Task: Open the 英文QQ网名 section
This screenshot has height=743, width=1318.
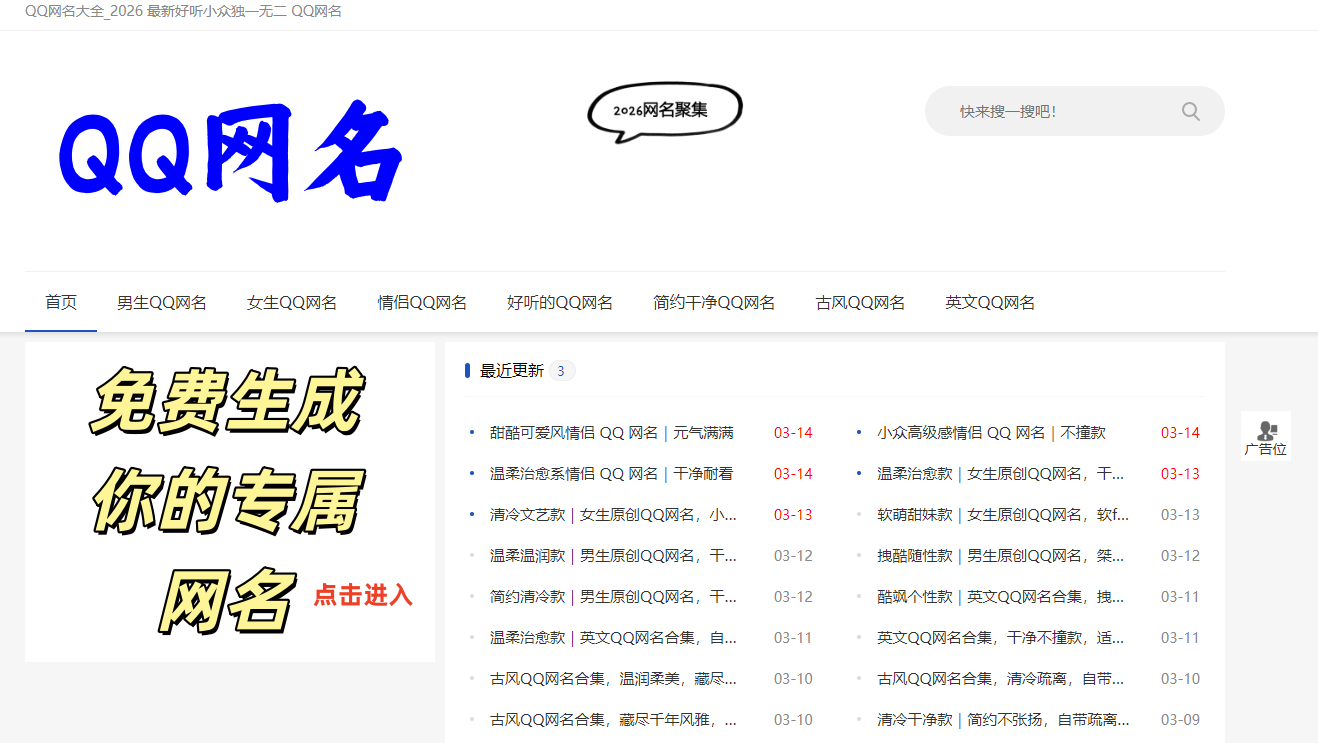Action: [990, 302]
